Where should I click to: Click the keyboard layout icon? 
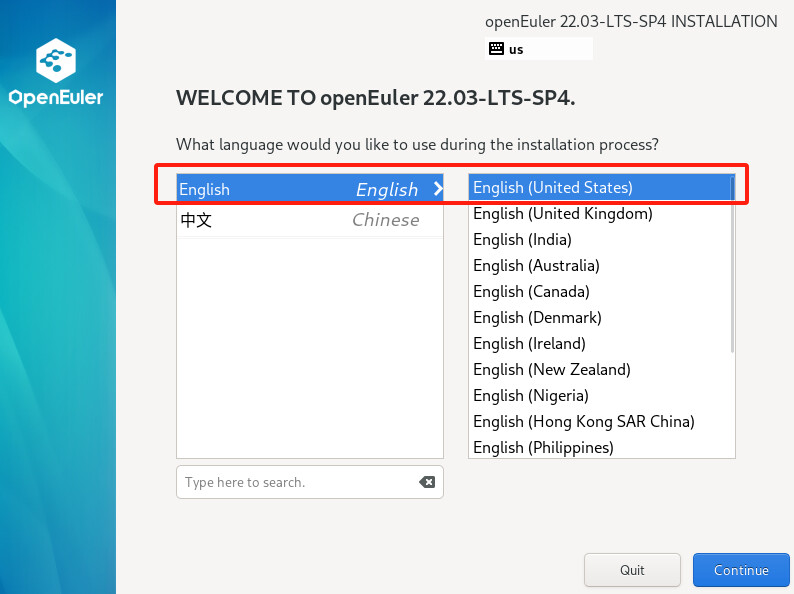pyautogui.click(x=496, y=49)
